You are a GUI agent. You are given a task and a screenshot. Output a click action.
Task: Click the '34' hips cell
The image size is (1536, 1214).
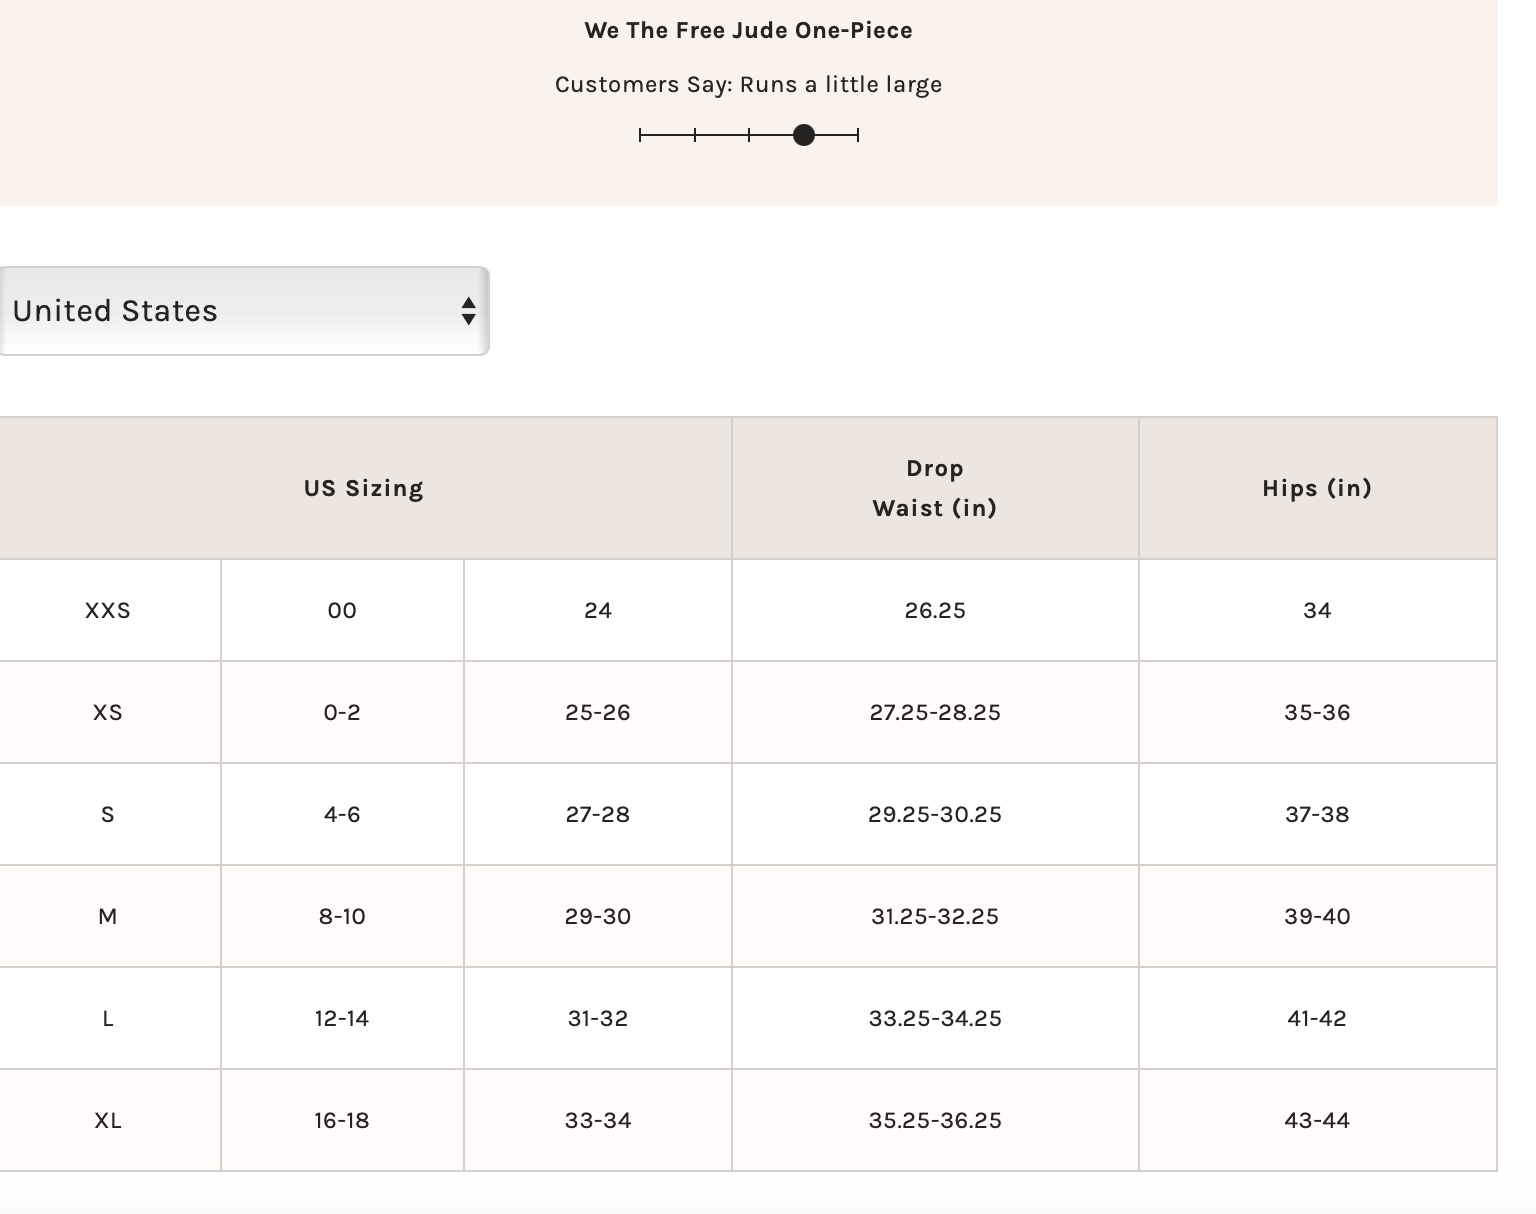pos(1317,610)
